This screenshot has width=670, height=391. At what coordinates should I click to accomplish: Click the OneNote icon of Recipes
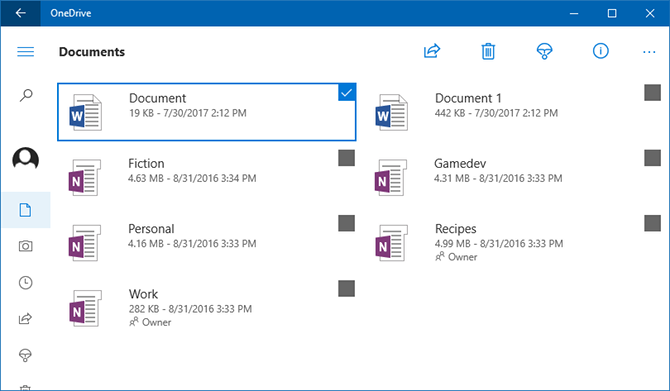(x=391, y=243)
